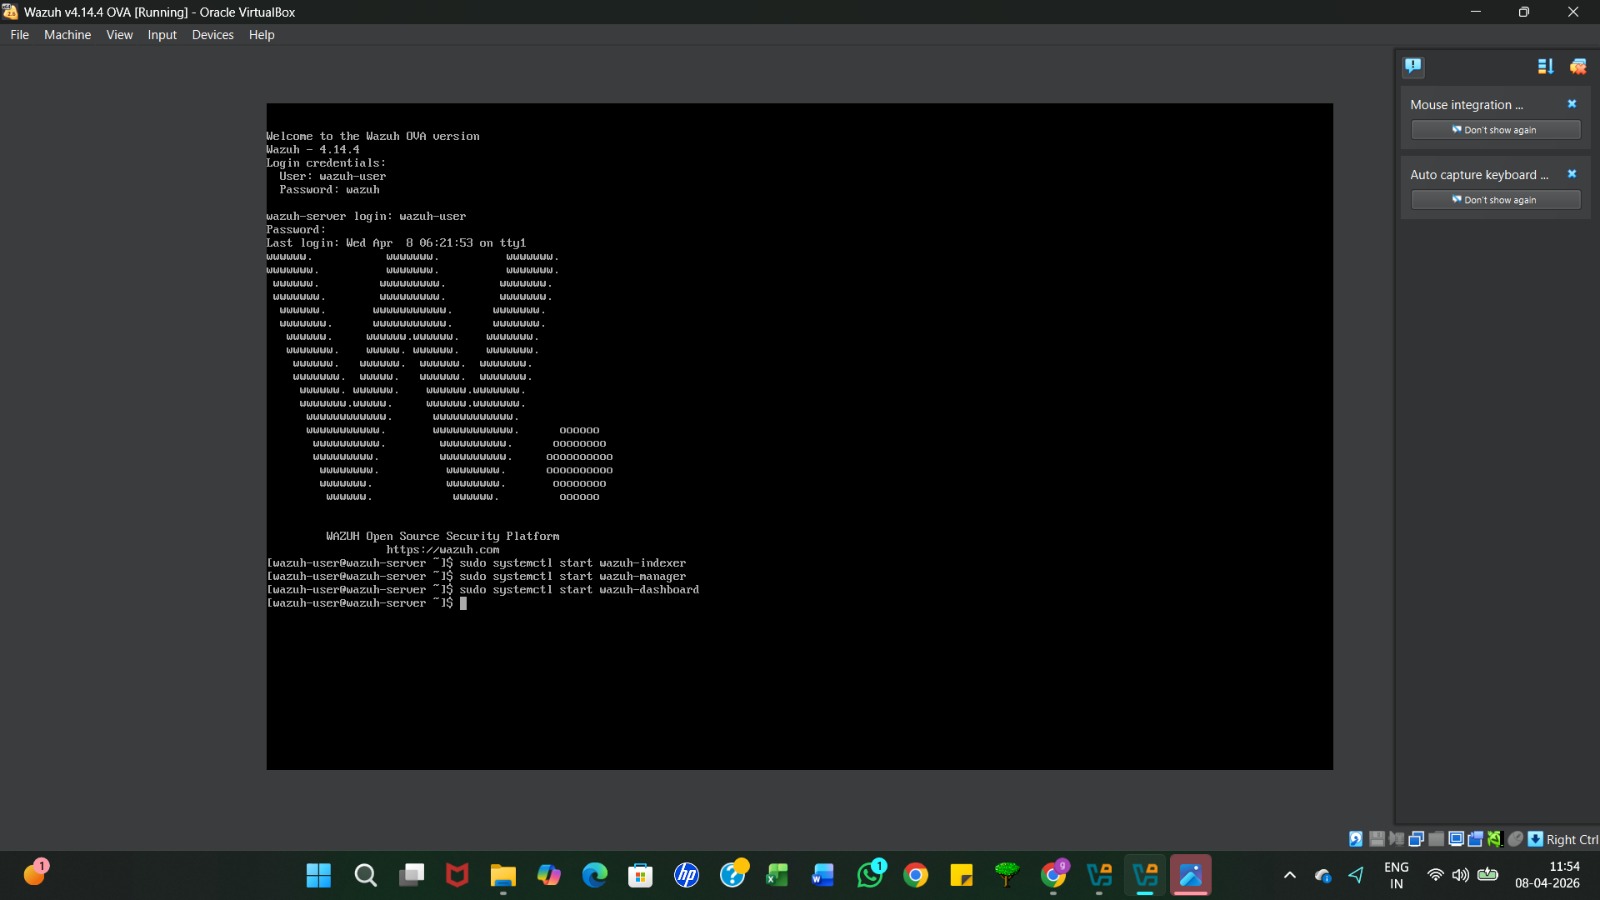The image size is (1600, 900).
Task: Click the shared folders indicator icon
Action: [1436, 839]
